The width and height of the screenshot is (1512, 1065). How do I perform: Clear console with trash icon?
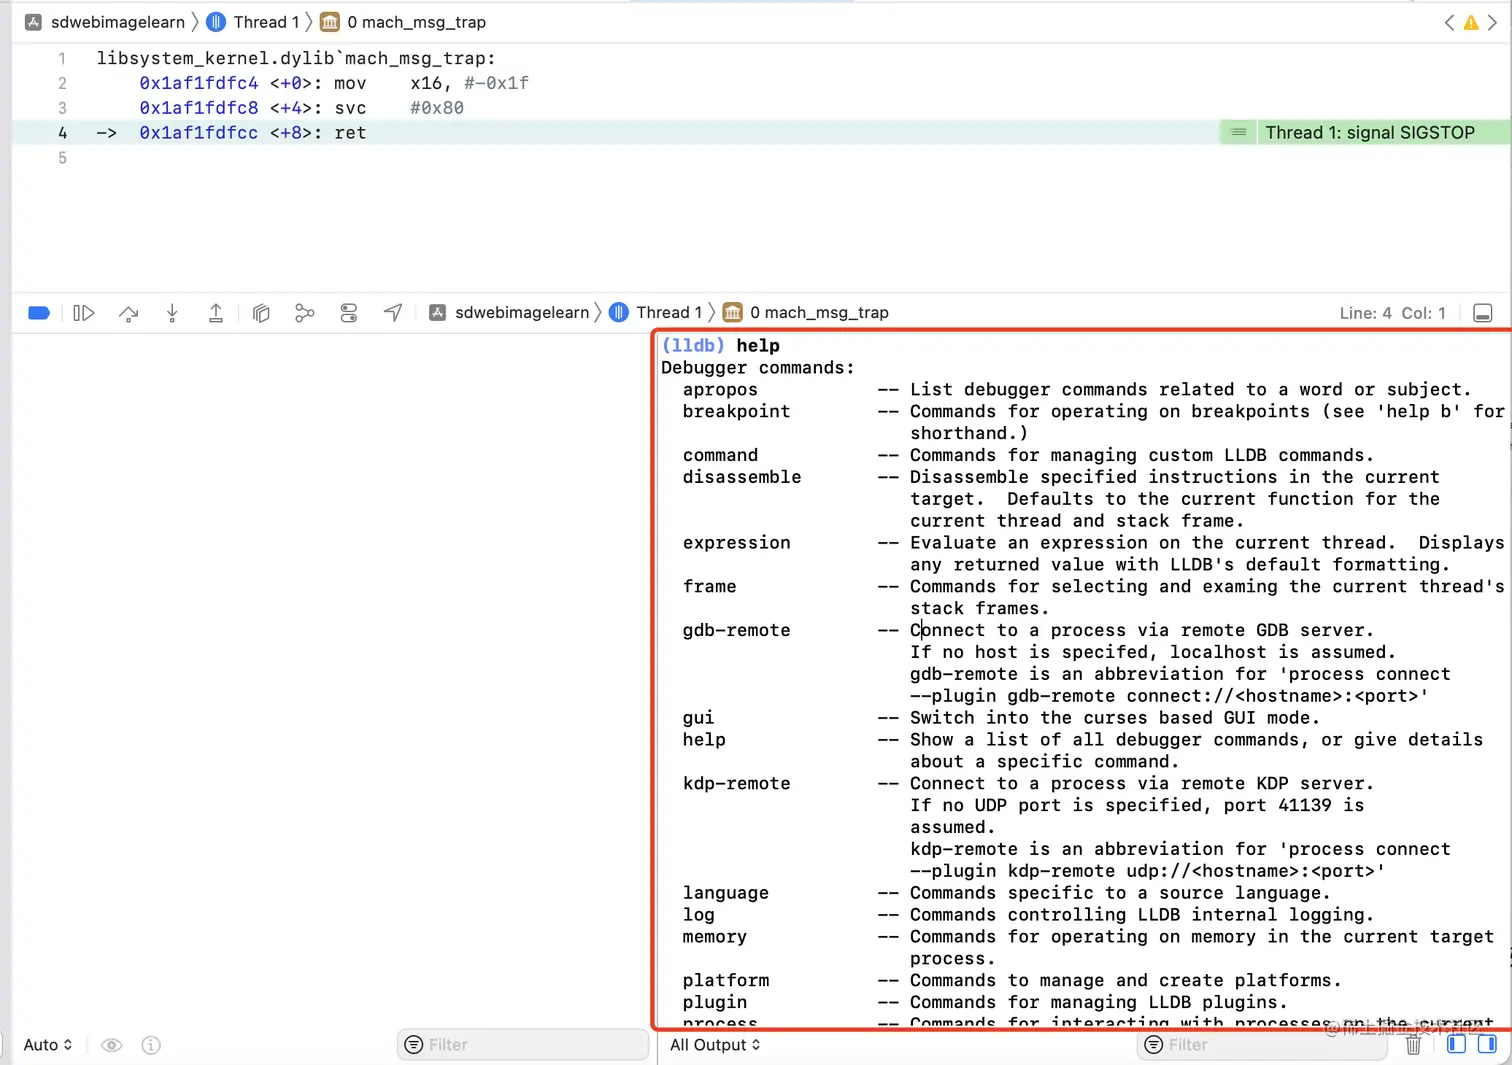point(1413,1045)
